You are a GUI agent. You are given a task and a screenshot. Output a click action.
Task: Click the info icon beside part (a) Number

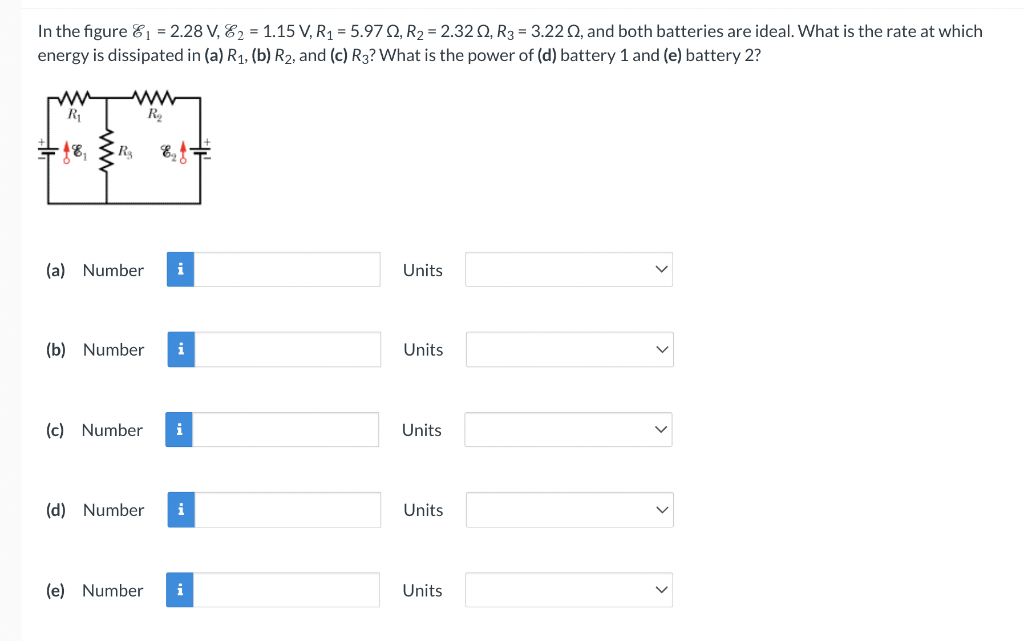coord(180,269)
